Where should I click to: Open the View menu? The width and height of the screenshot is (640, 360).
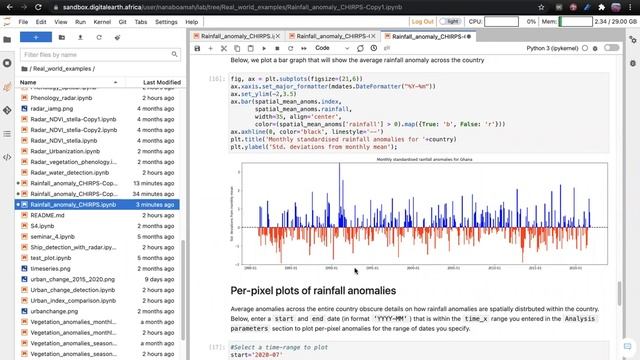tap(60, 22)
